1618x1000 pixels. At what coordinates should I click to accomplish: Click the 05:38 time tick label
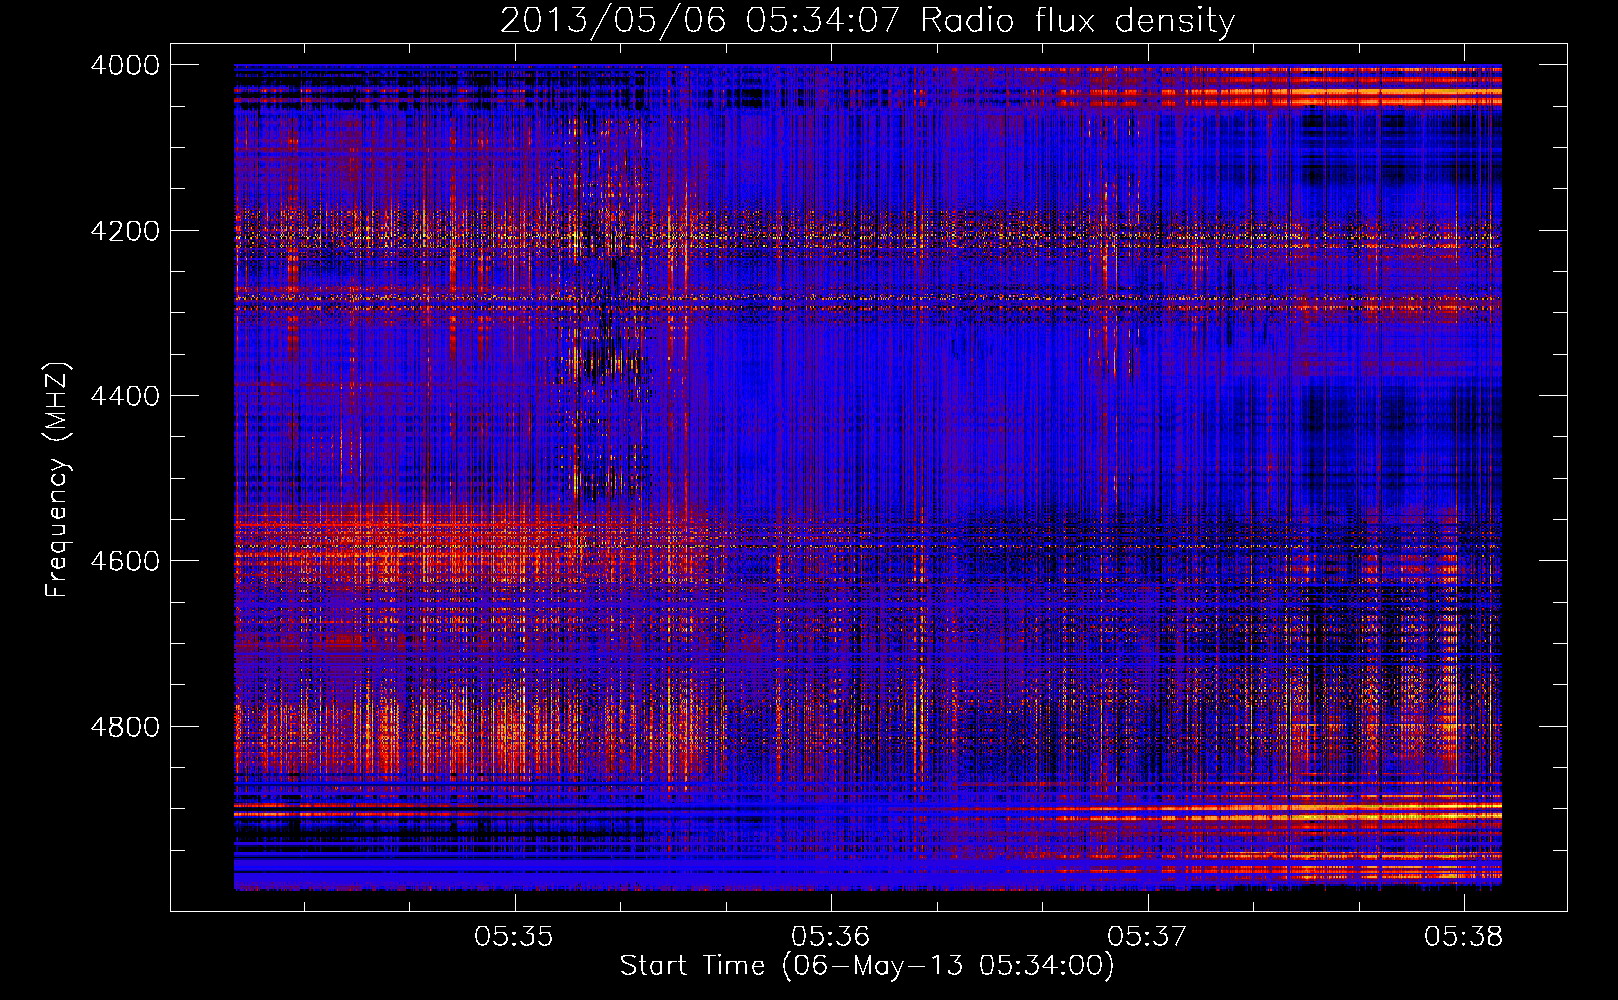coord(1464,937)
